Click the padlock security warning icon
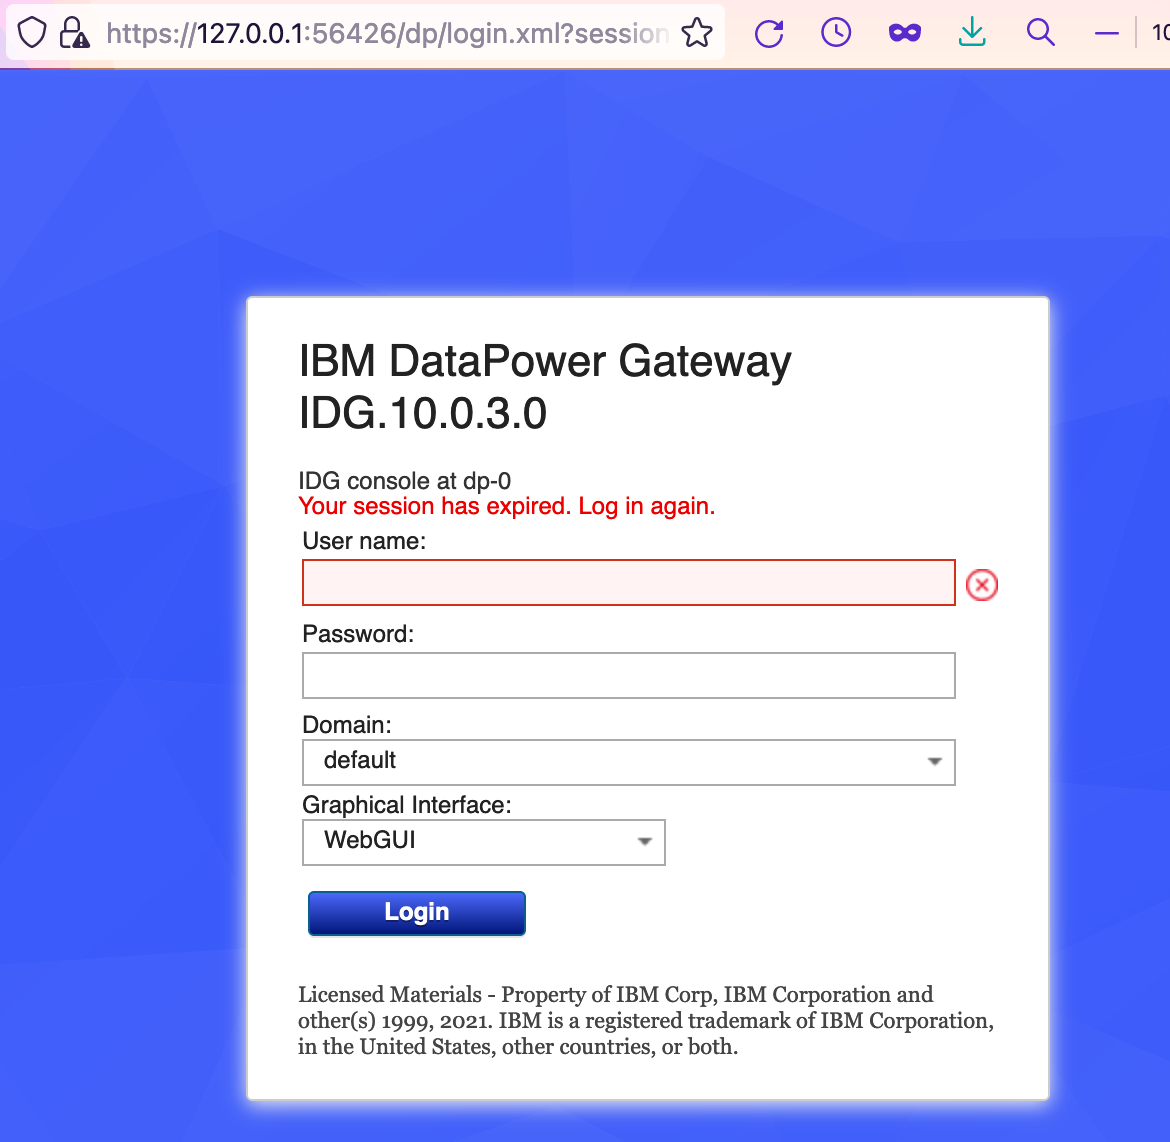This screenshot has height=1142, width=1170. coord(74,33)
